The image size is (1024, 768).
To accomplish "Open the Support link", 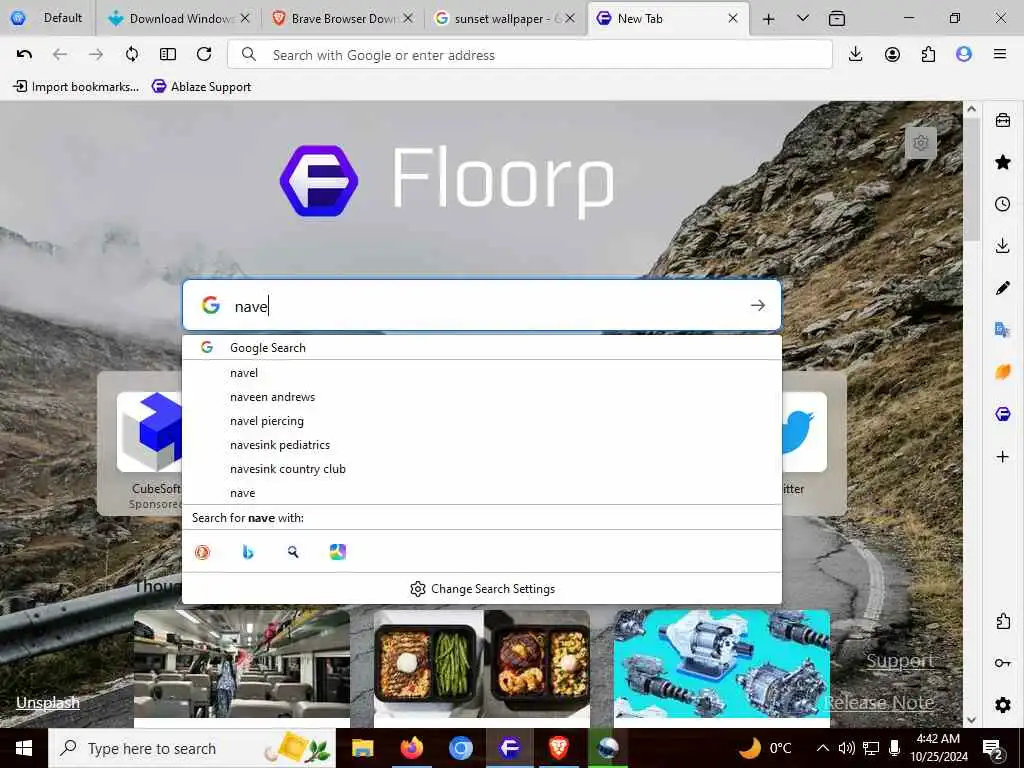I will point(900,661).
